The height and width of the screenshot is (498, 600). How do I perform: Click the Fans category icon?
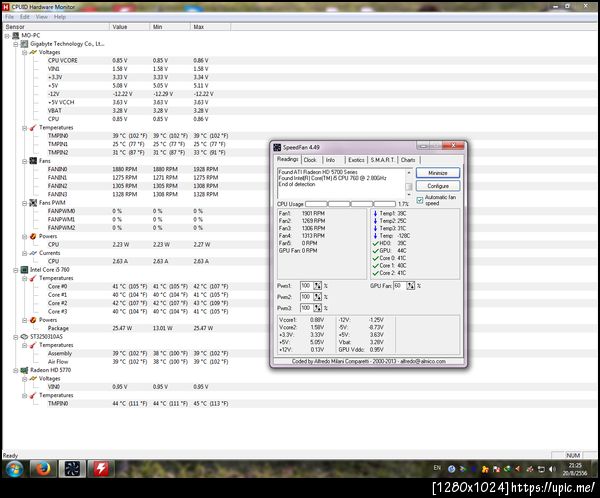pos(33,161)
